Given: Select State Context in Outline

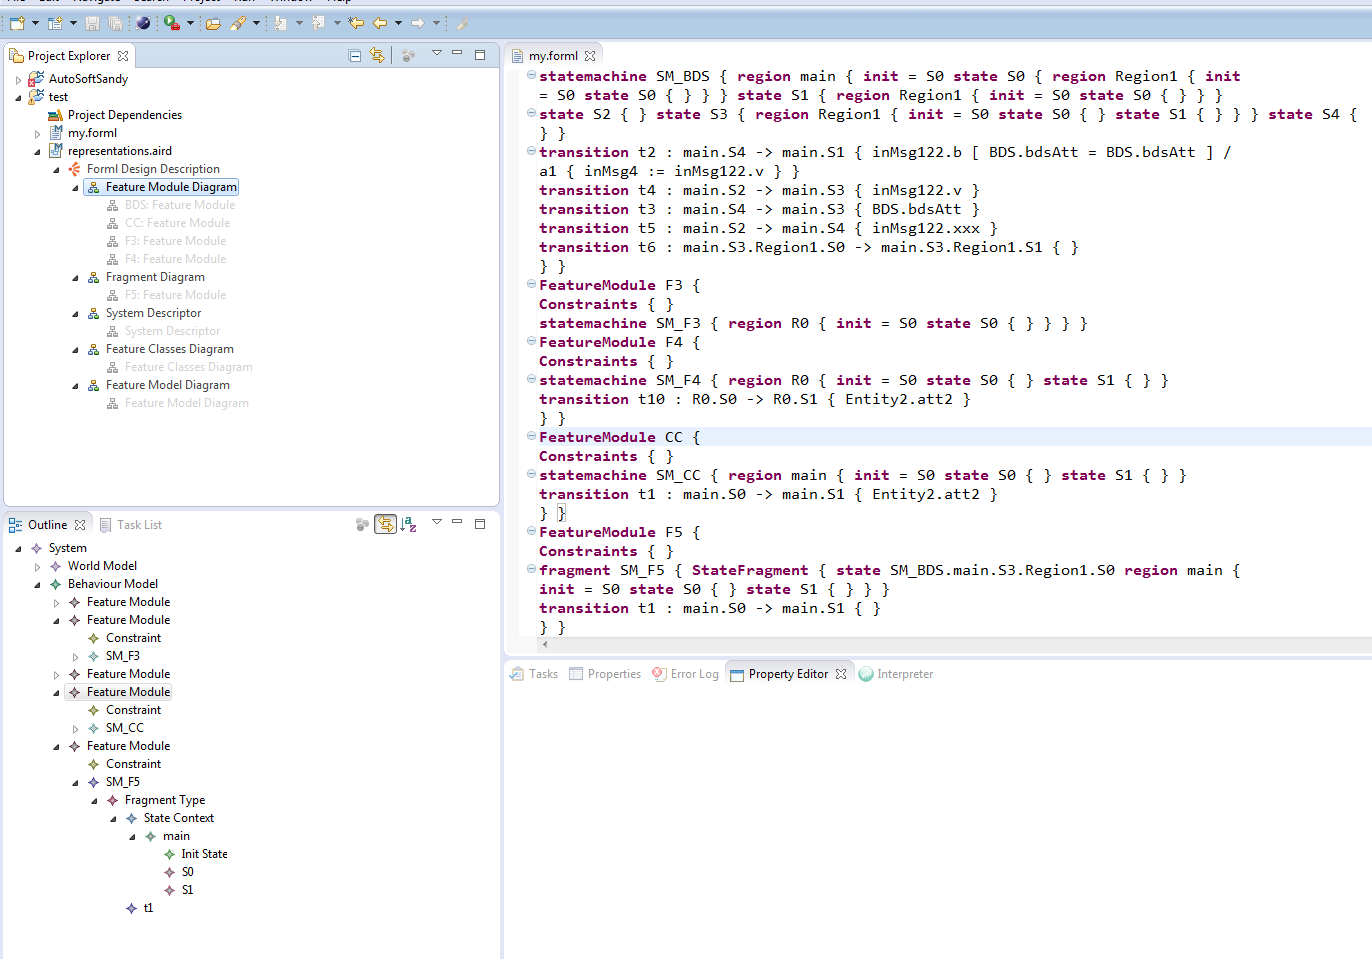Looking at the screenshot, I should click(178, 818).
